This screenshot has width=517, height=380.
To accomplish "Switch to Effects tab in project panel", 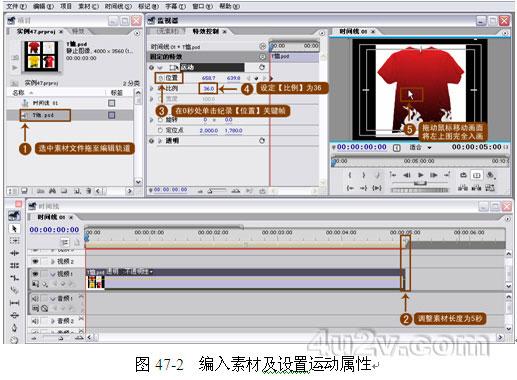I will click(78, 31).
